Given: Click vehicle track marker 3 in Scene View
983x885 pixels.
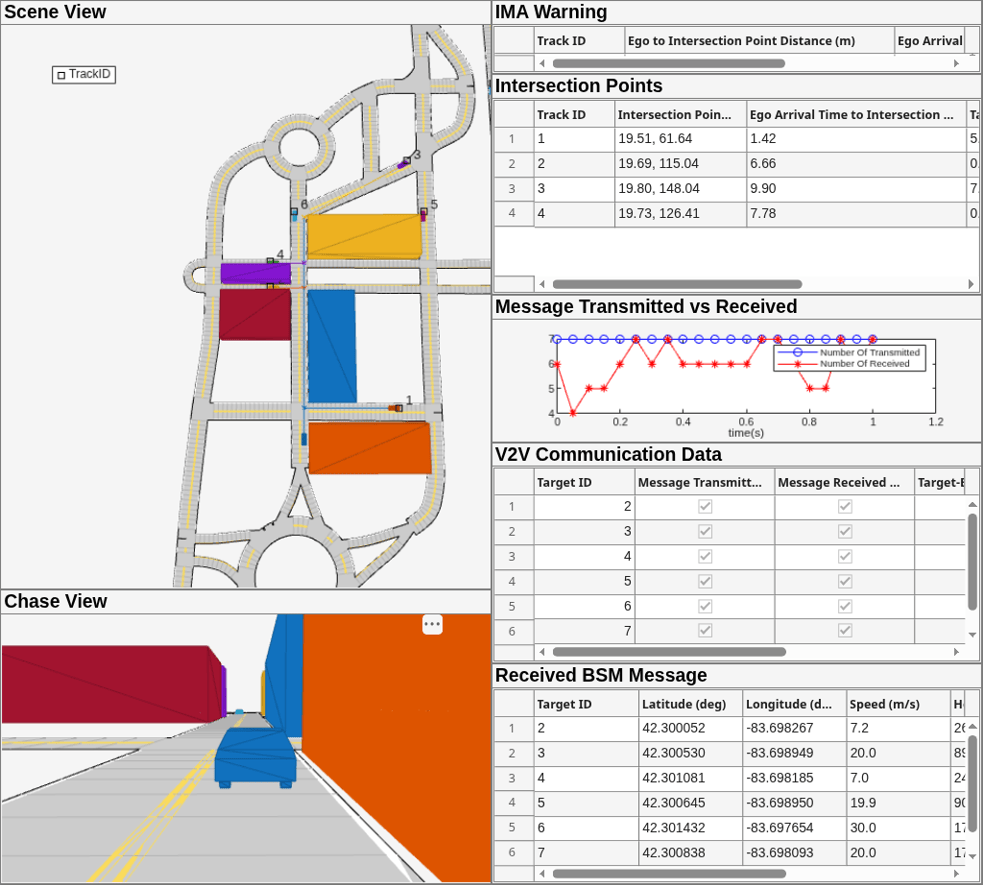Looking at the screenshot, I should [x=407, y=161].
